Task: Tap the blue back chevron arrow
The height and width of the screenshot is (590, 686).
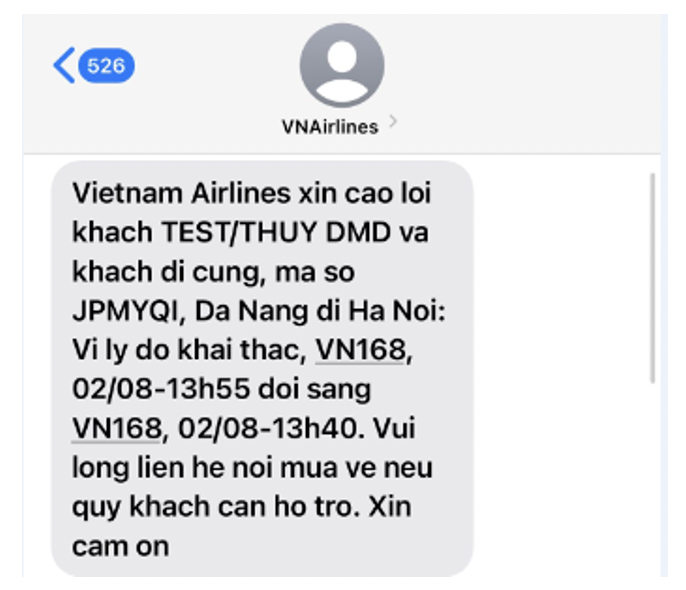Action: click(x=64, y=65)
